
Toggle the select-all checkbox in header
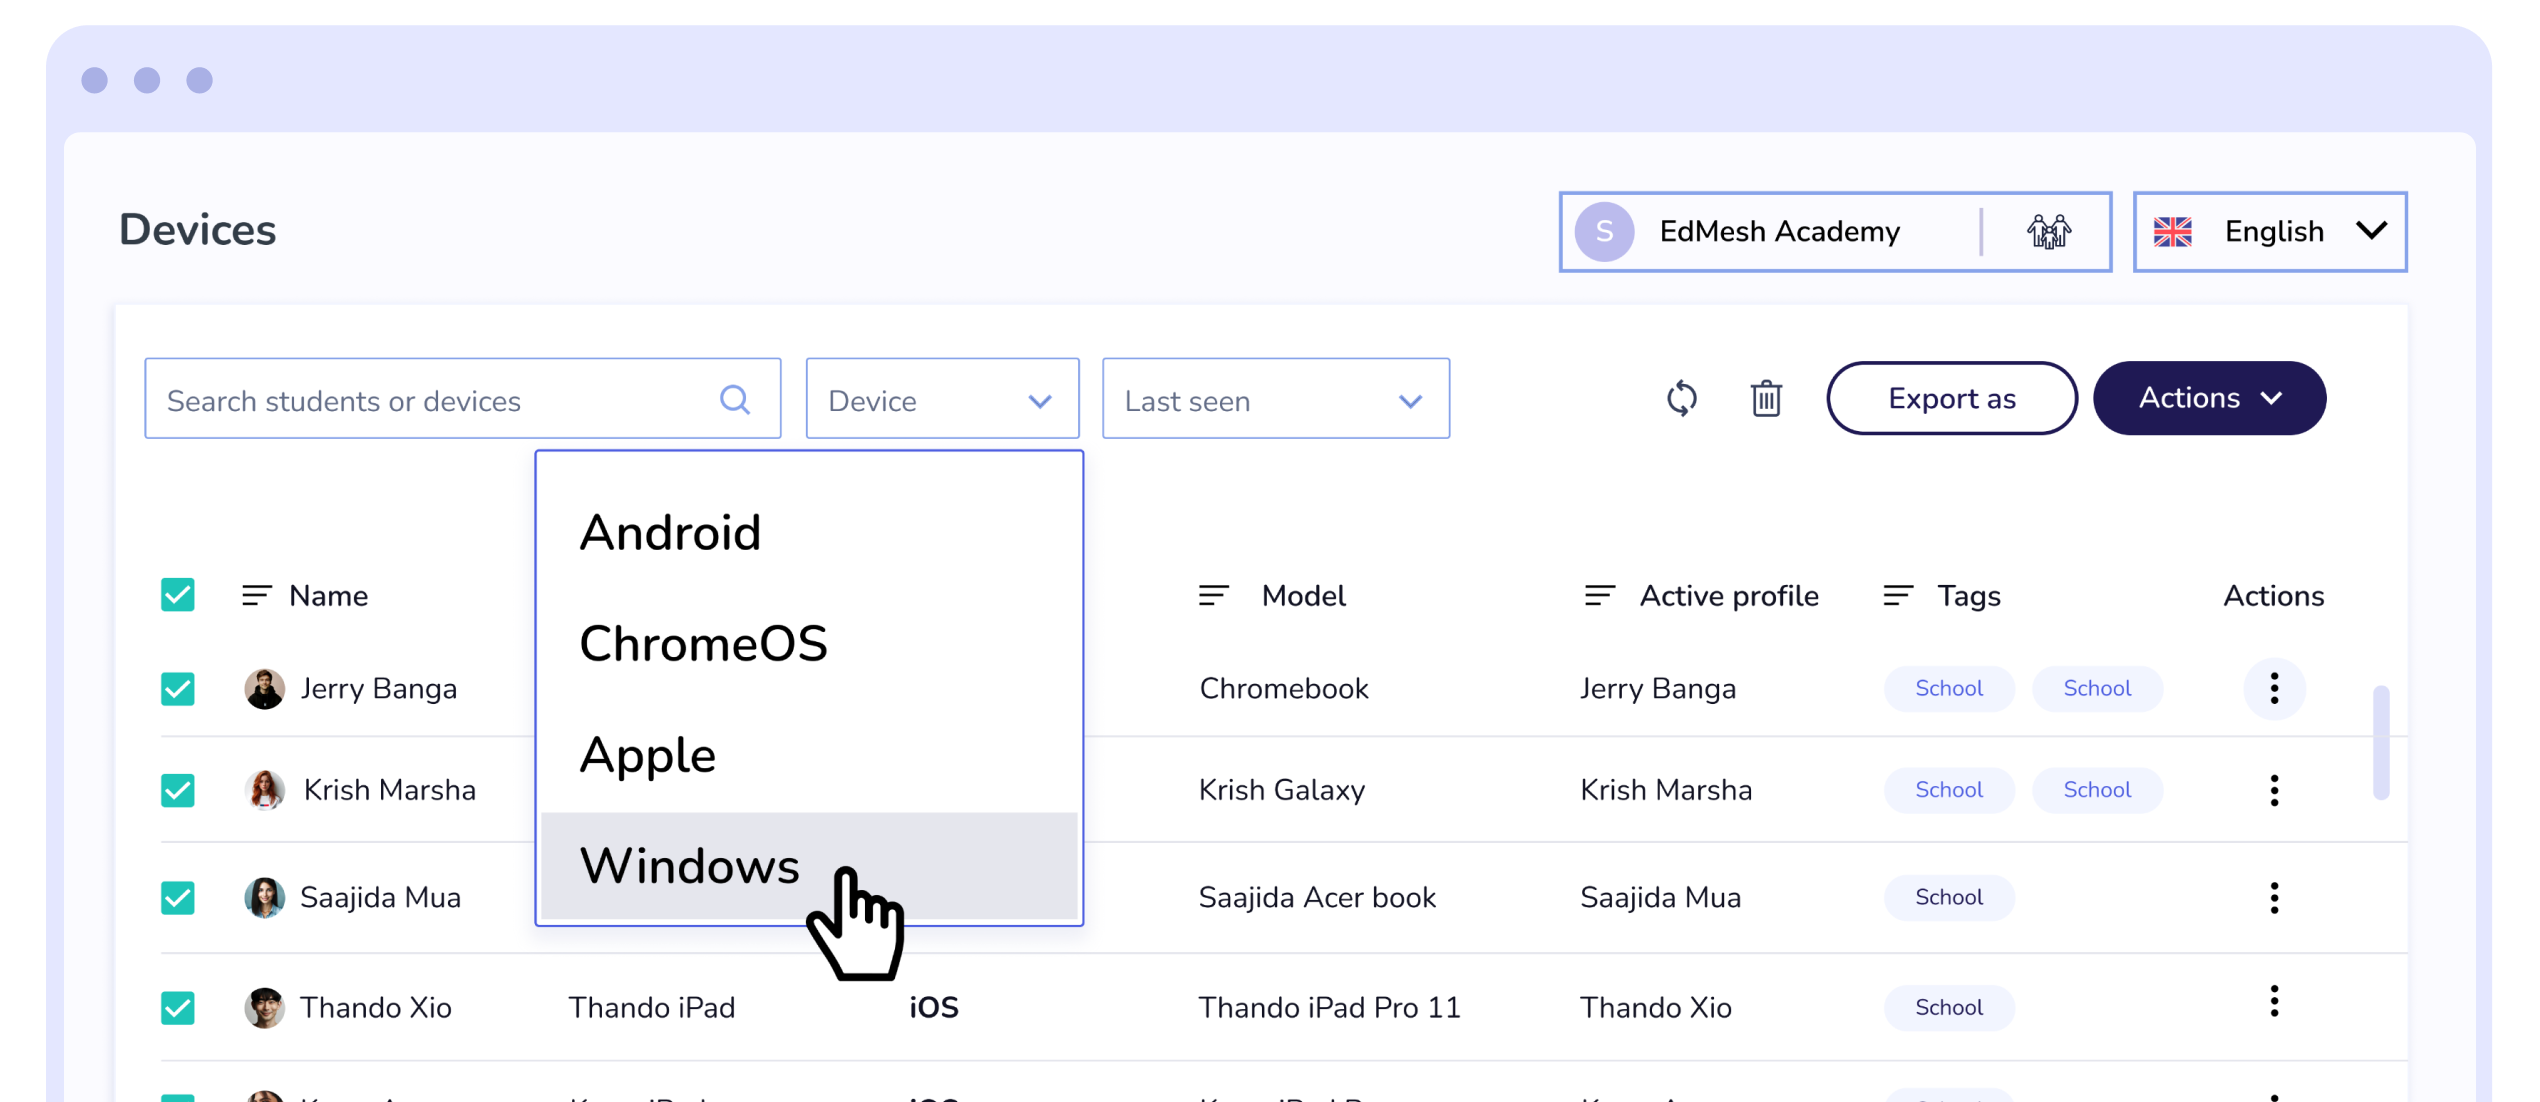point(178,595)
